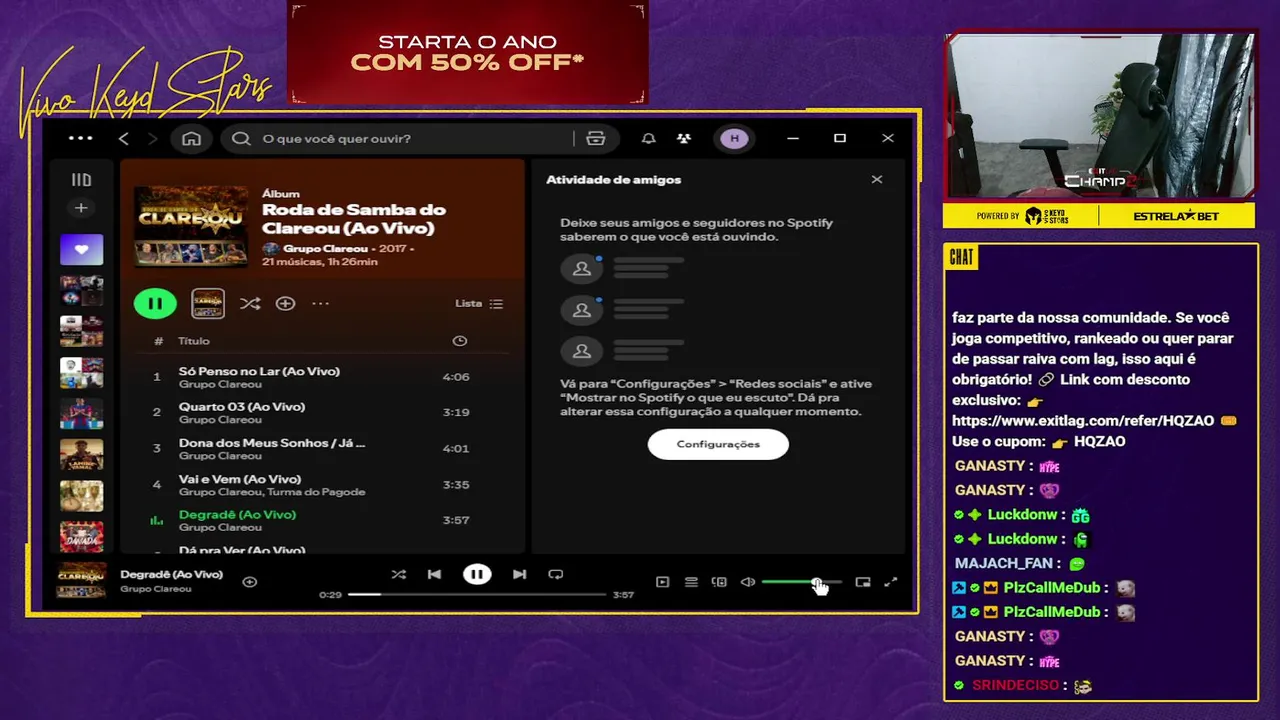Open the Spotify Home button
Screen dimensions: 1280x720
point(191,138)
